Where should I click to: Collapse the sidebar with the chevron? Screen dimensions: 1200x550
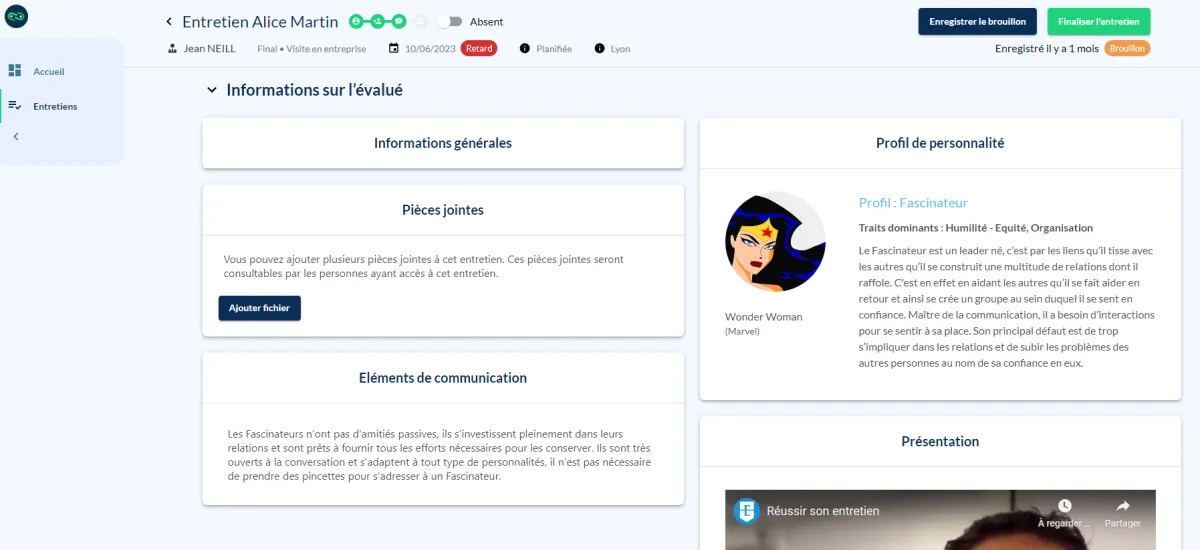tap(15, 136)
